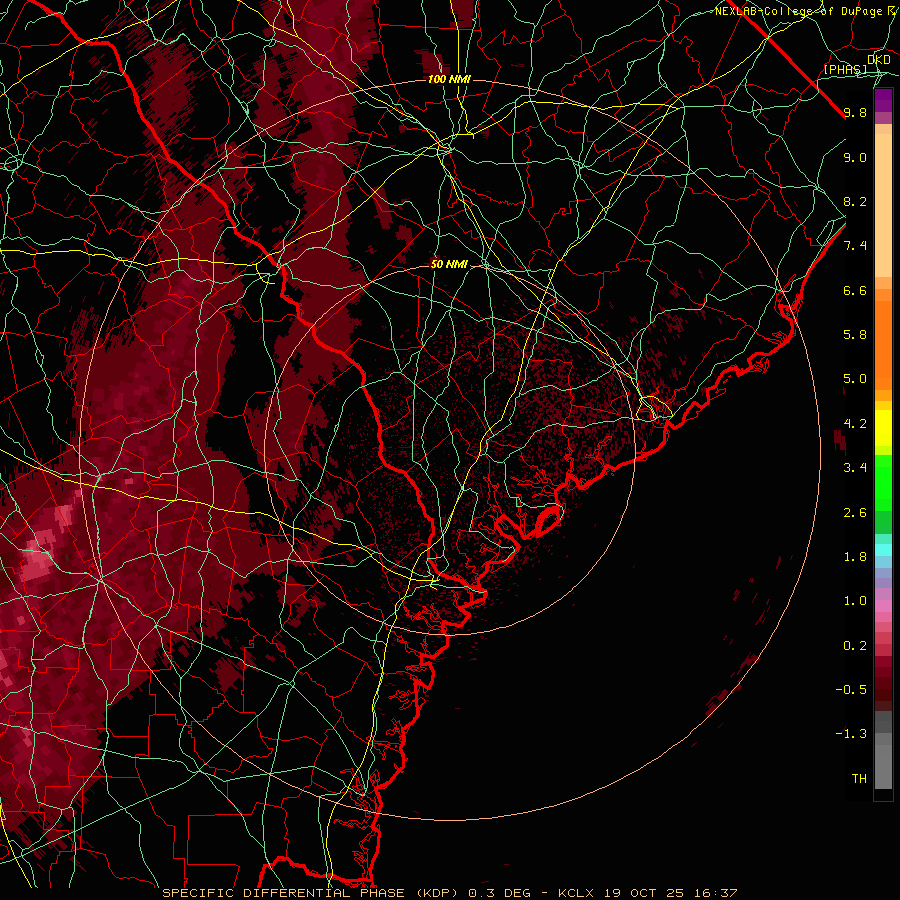Click the 5.8 value on the color scale
The width and height of the screenshot is (900, 900).
[855, 335]
